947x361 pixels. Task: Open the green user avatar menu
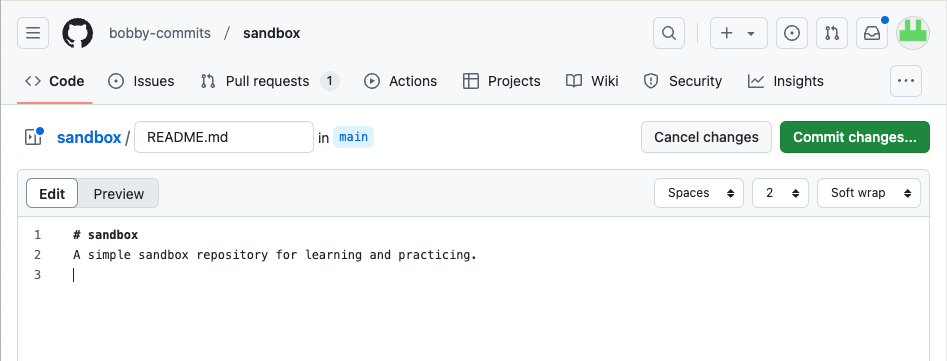[x=913, y=33]
